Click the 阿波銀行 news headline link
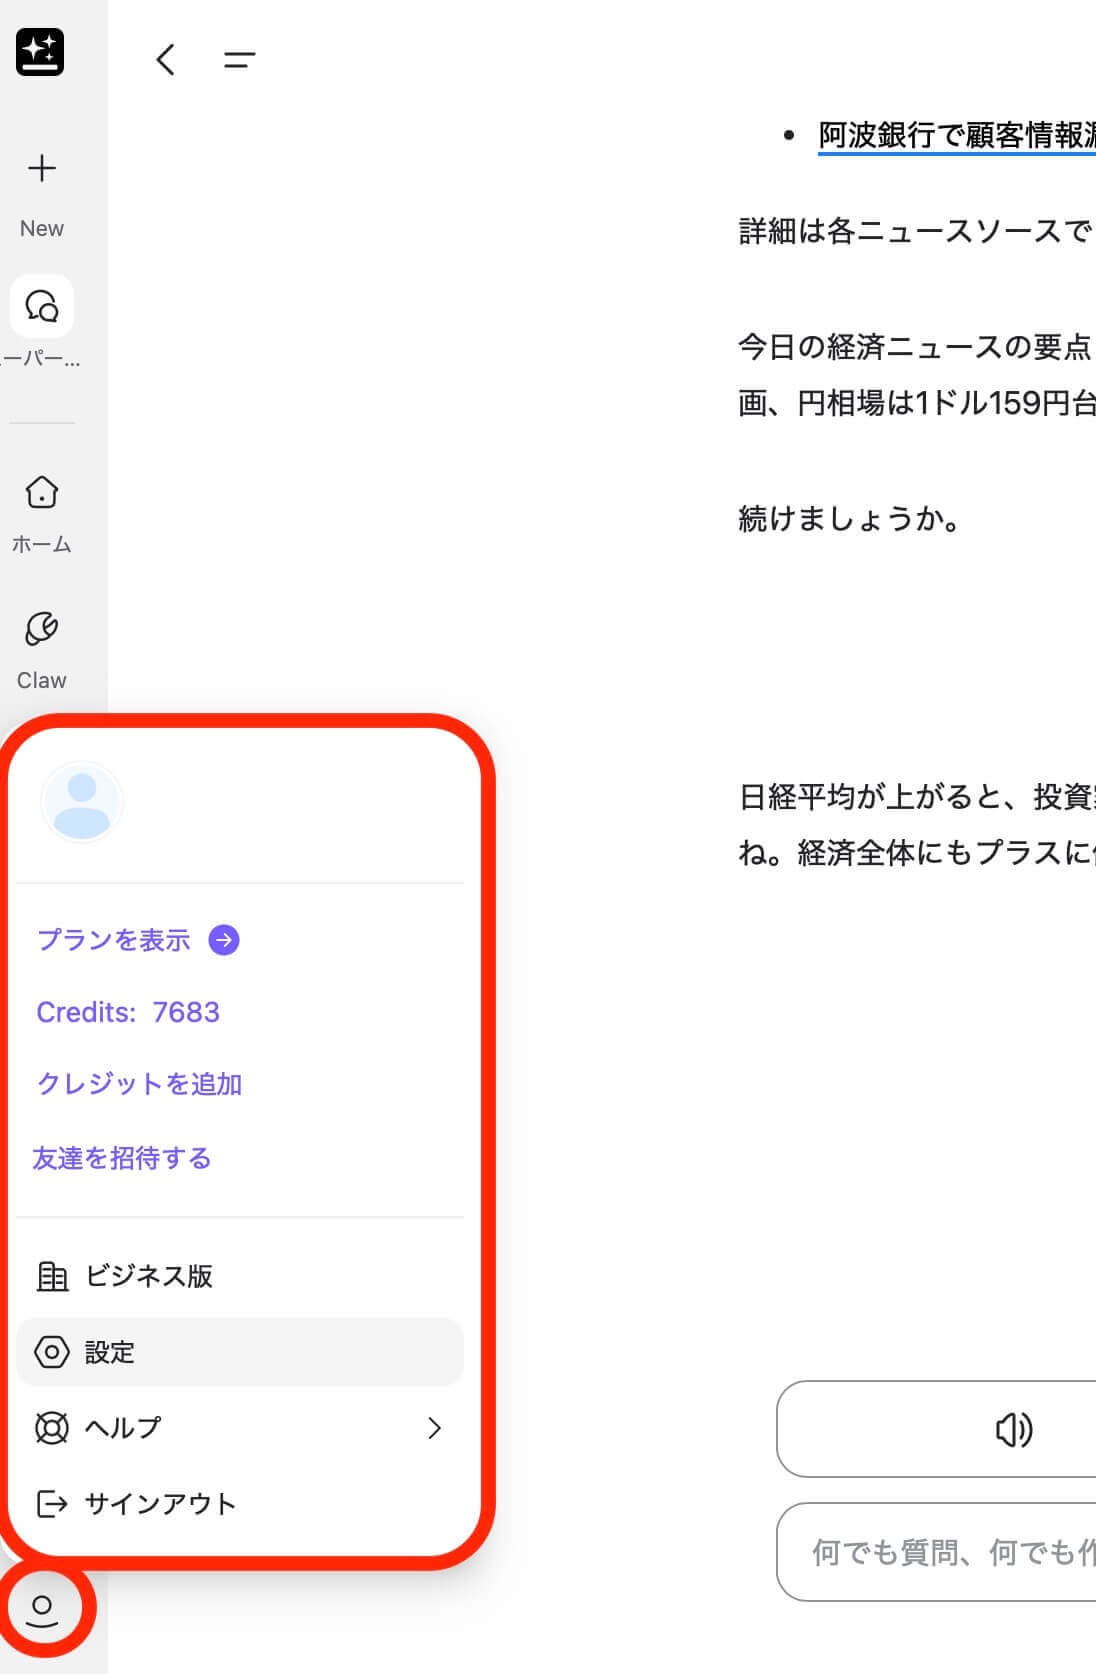The width and height of the screenshot is (1096, 1674). 956,135
